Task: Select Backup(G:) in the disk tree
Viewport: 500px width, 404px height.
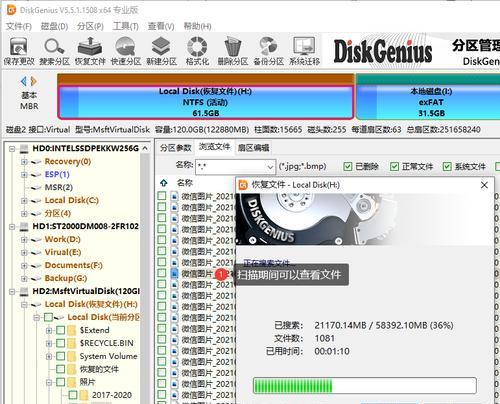Action: (x=66, y=278)
